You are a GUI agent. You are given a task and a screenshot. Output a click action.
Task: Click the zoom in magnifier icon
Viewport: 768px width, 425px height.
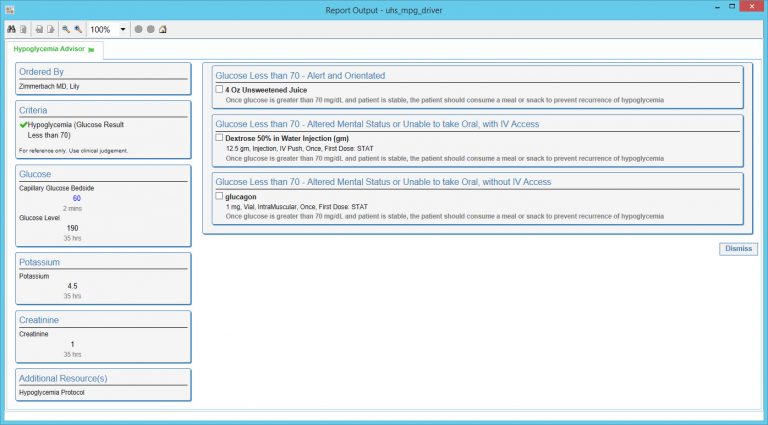pos(78,29)
